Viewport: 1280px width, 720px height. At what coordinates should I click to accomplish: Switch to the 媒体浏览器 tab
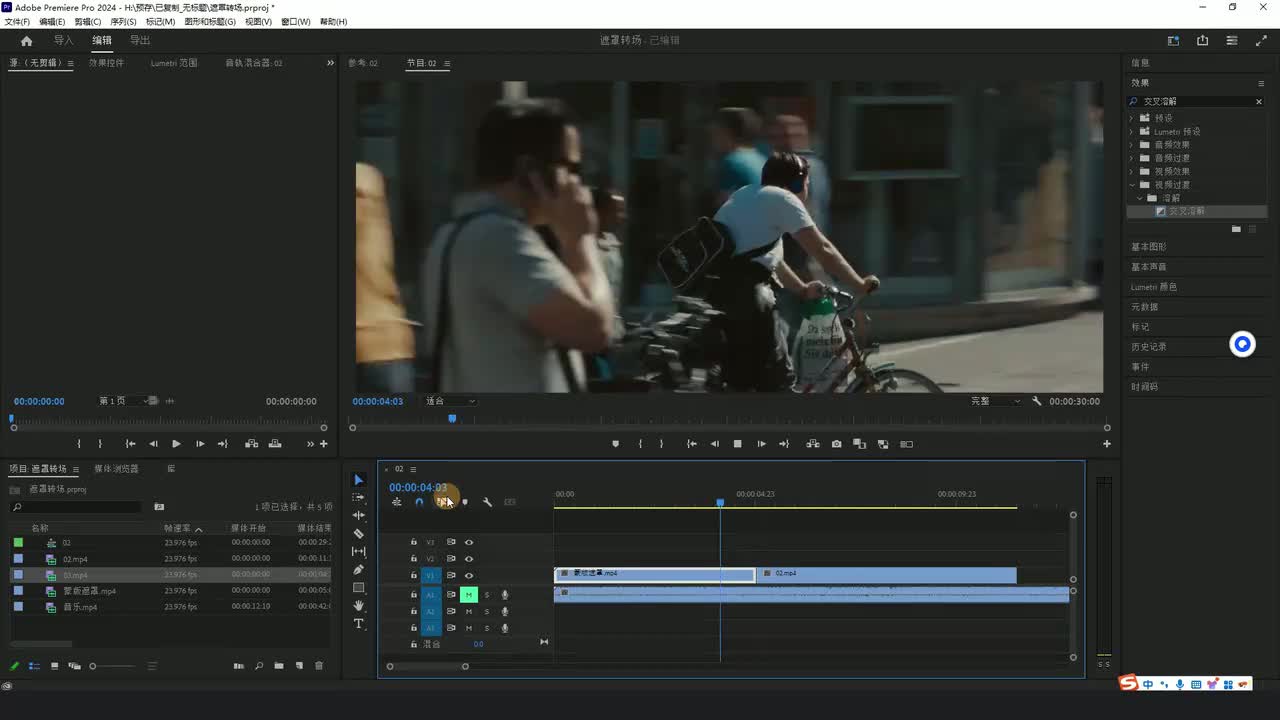[116, 469]
